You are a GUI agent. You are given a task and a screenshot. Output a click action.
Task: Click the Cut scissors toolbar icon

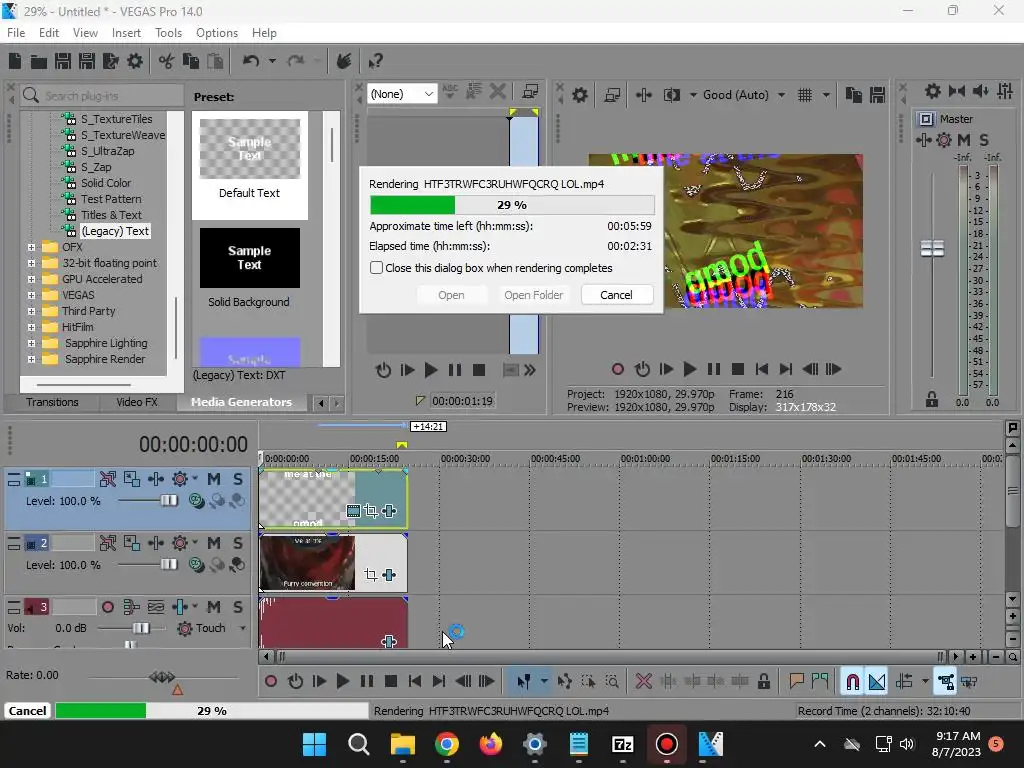pyautogui.click(x=167, y=61)
